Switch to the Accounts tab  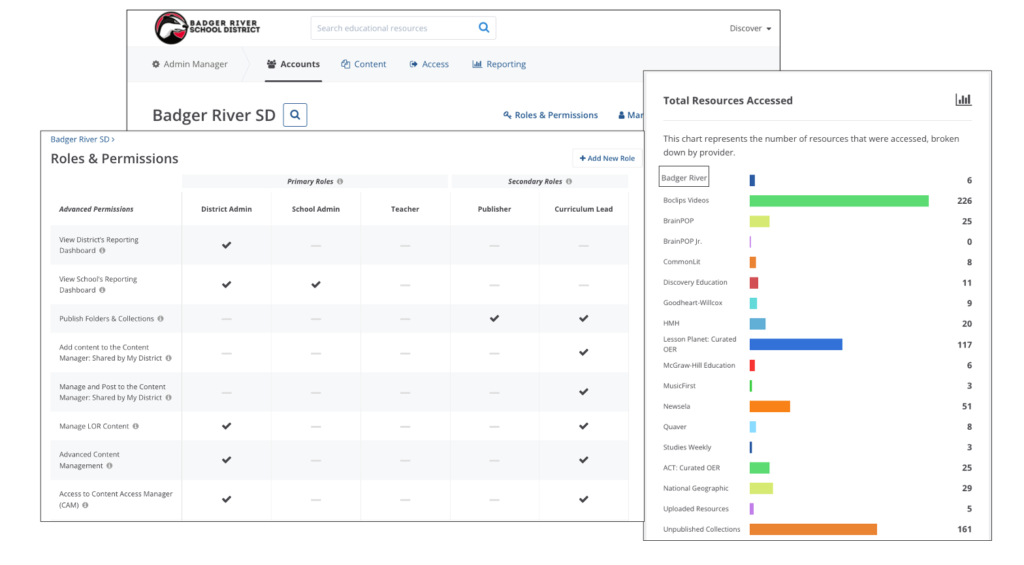coord(293,64)
